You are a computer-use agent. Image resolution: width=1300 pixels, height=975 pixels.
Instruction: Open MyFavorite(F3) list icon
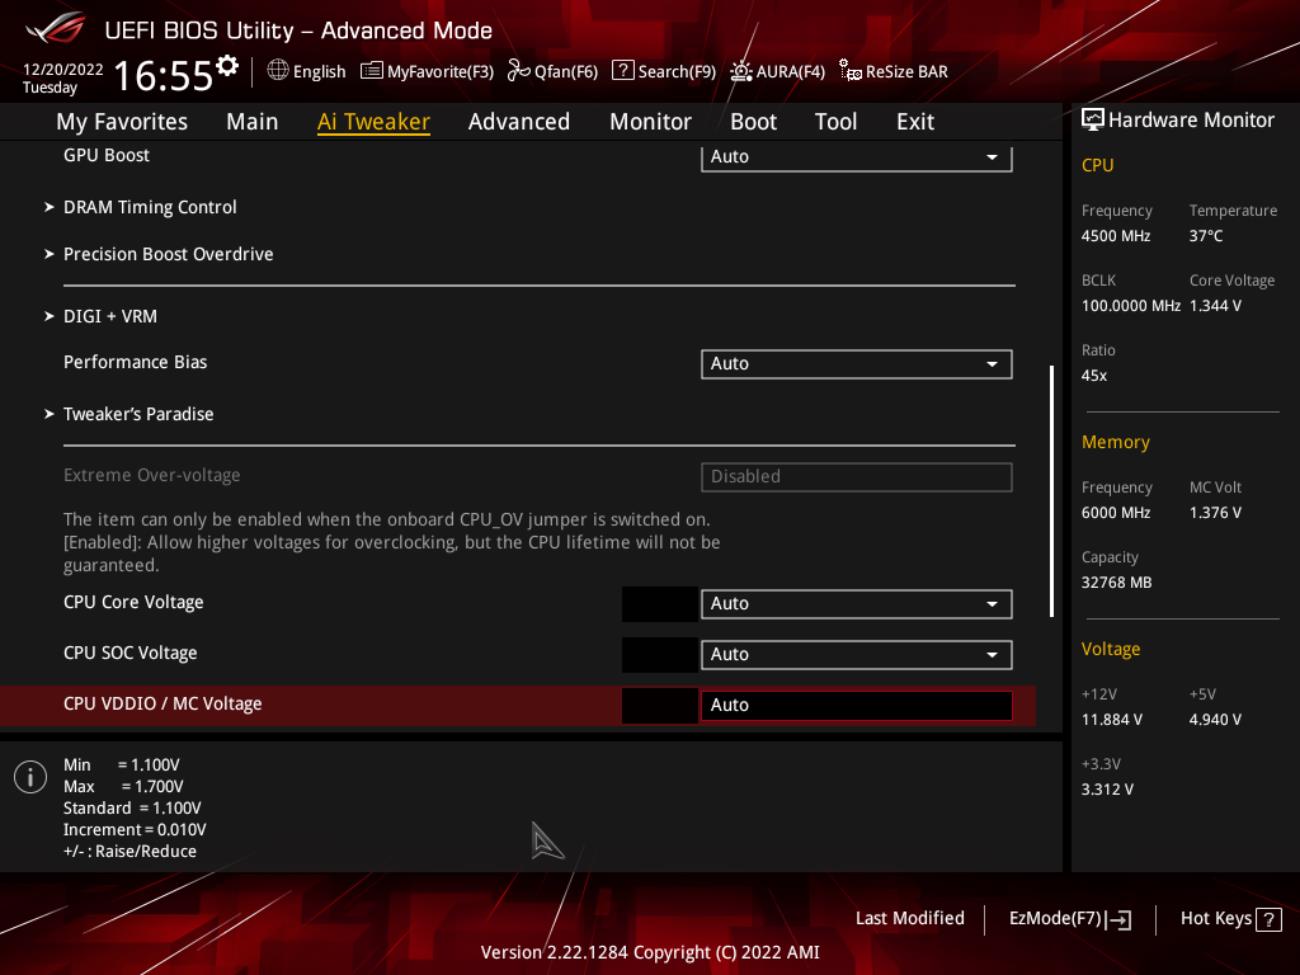371,71
